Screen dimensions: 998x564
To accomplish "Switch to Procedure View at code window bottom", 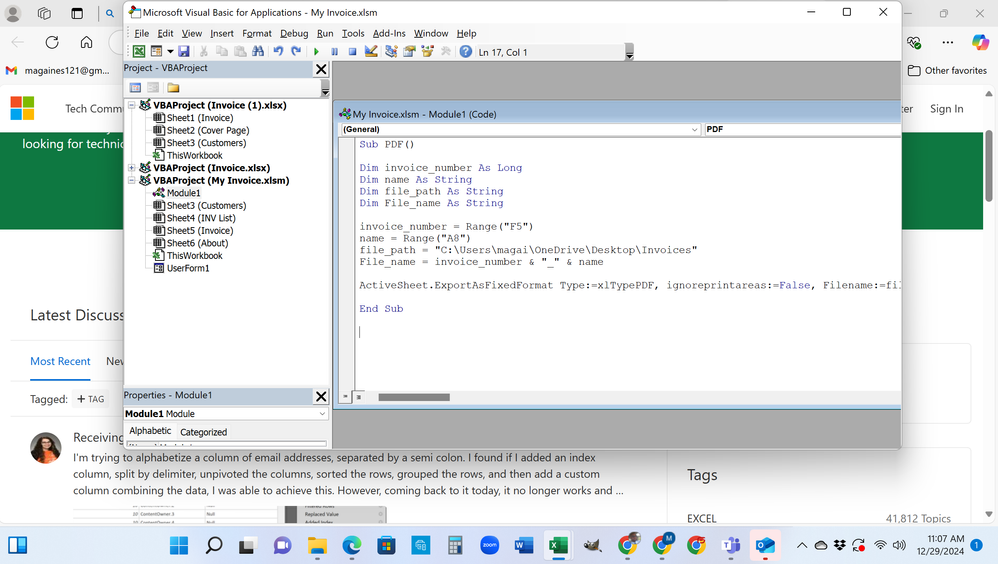I will click(346, 397).
